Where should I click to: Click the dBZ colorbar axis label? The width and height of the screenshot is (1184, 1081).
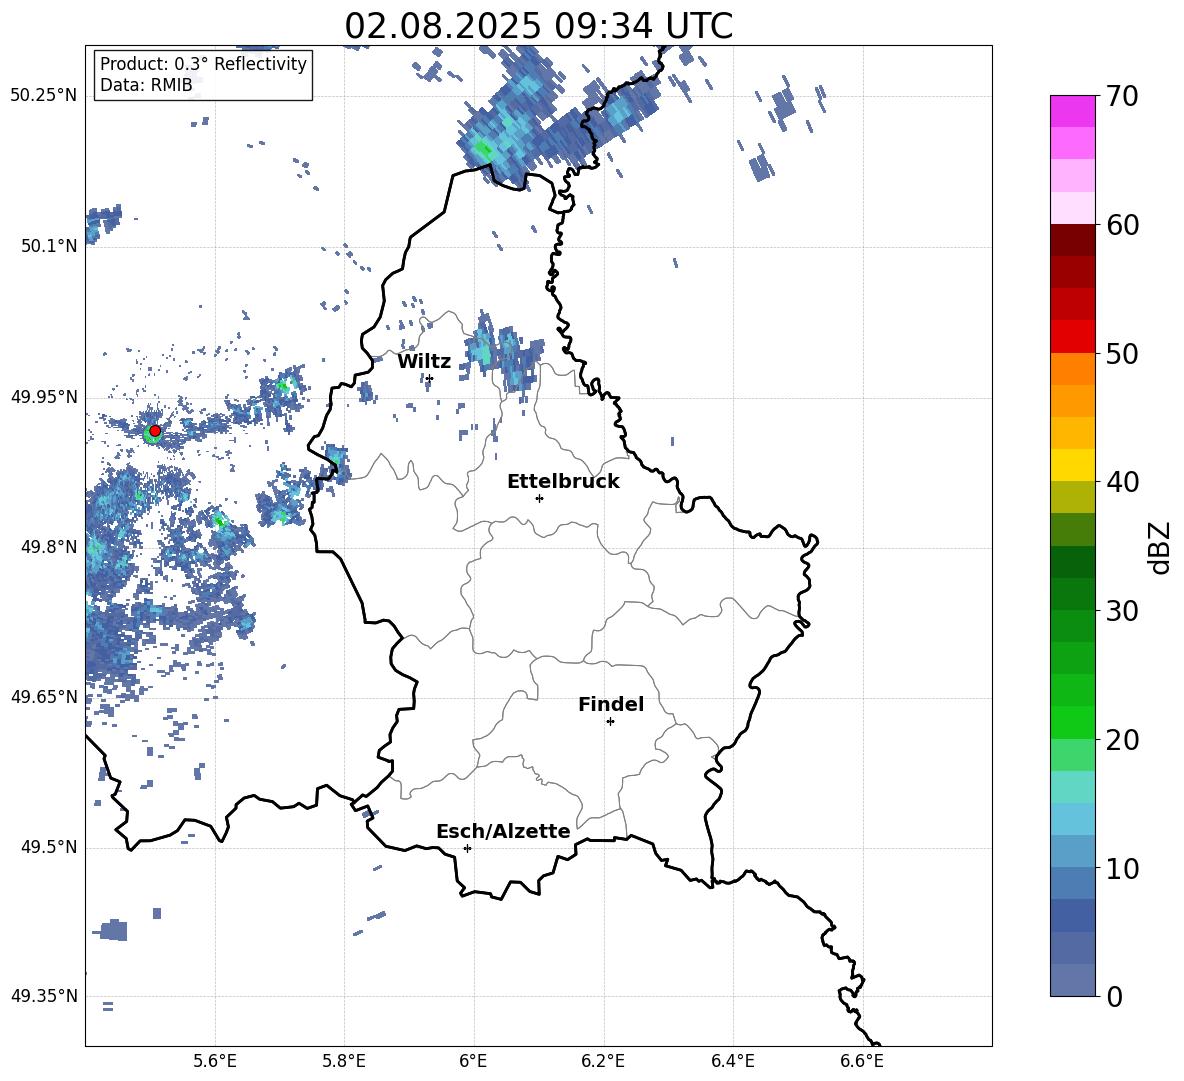click(x=1159, y=547)
